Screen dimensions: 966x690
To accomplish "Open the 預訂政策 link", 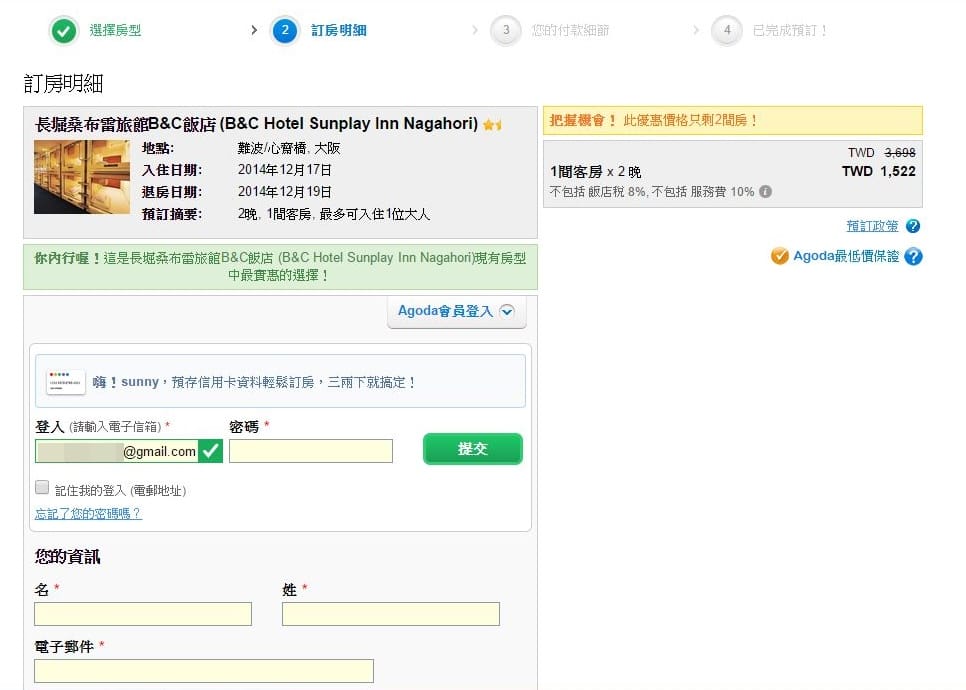I will pyautogui.click(x=872, y=227).
